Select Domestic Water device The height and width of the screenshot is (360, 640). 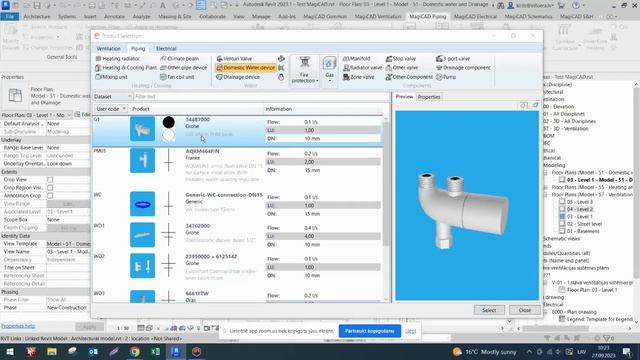coord(245,68)
